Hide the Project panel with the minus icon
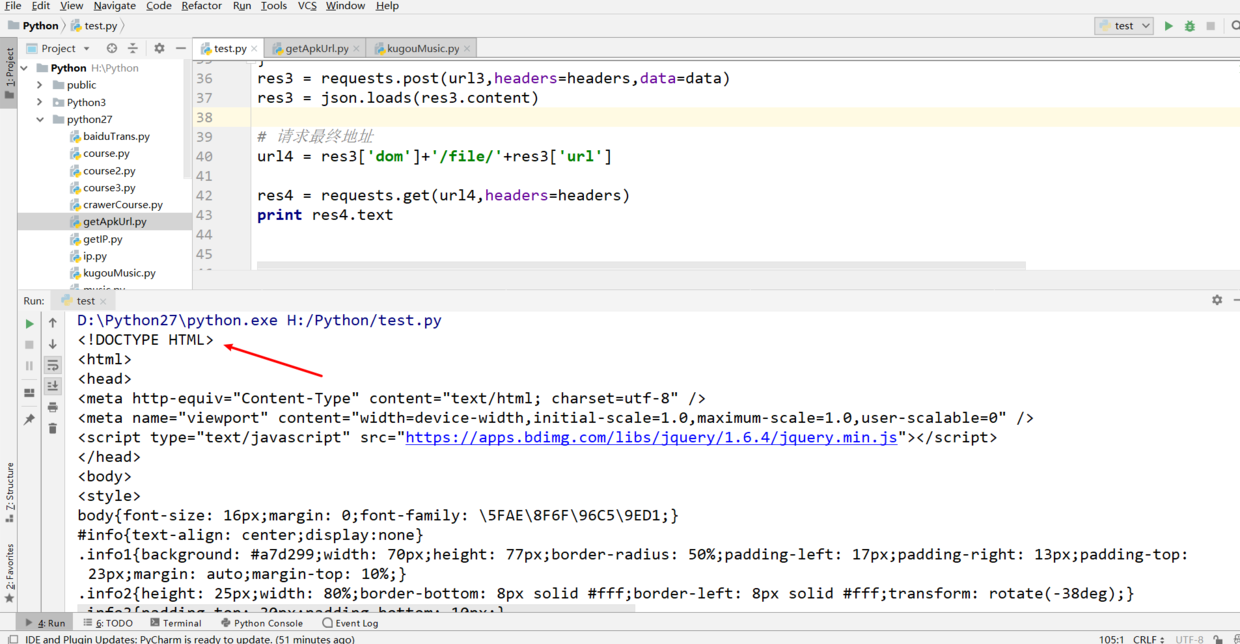 point(180,48)
